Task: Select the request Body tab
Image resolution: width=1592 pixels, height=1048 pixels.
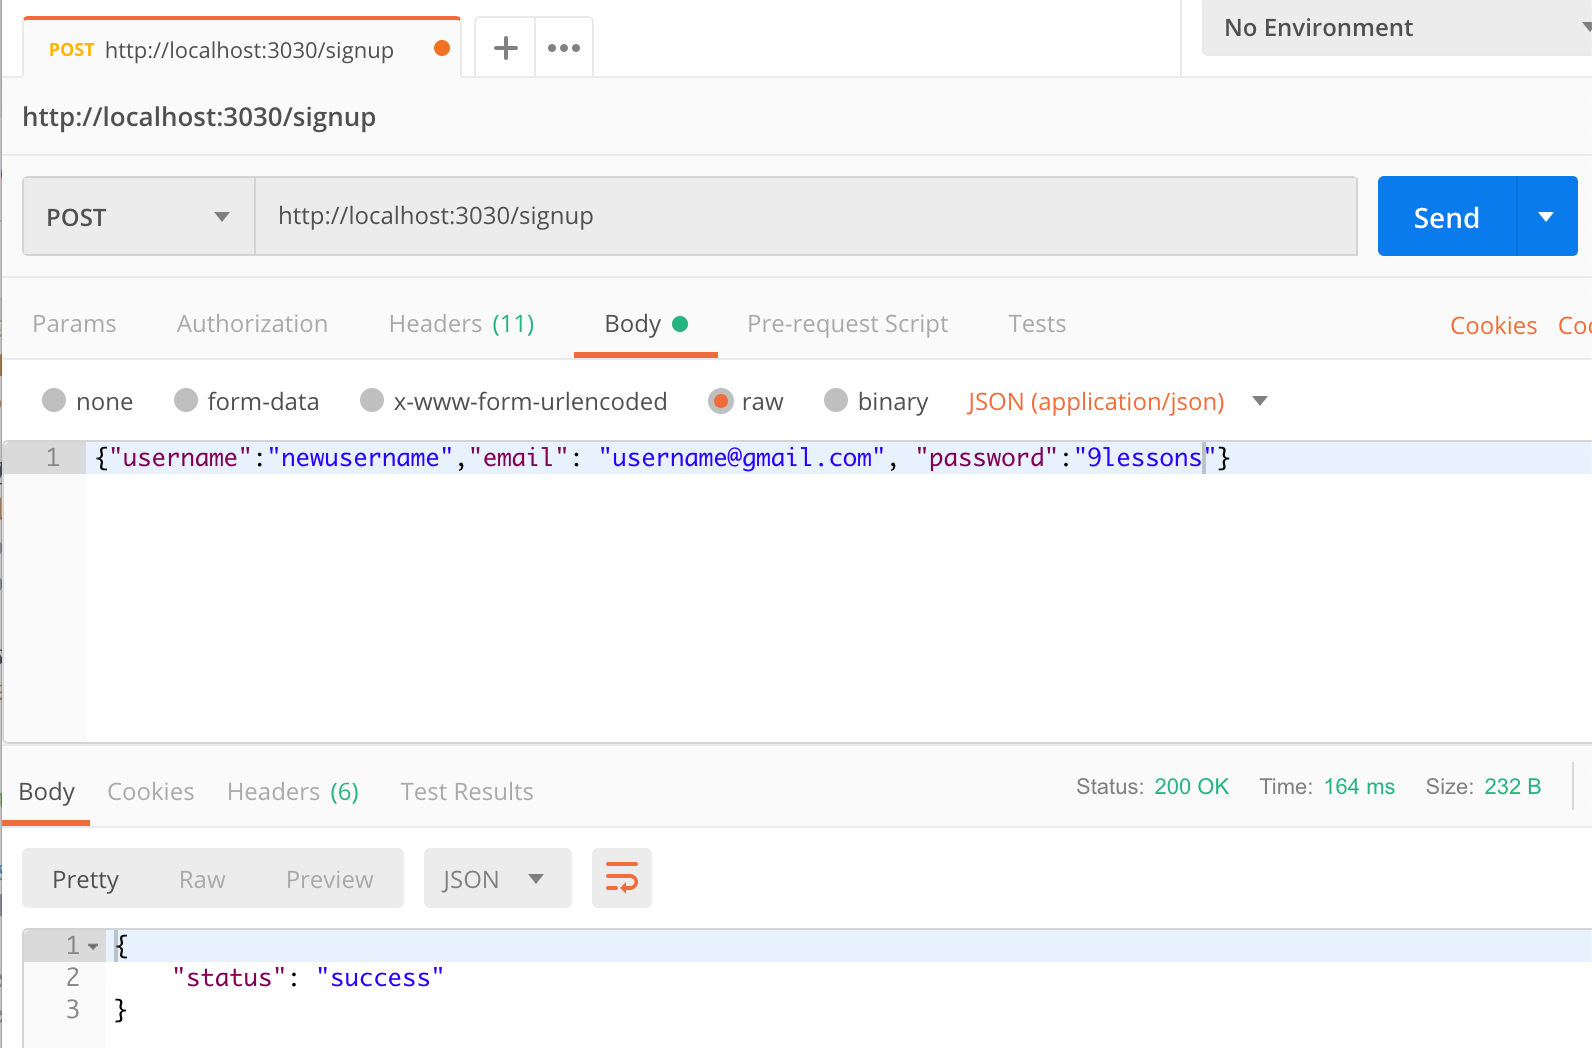Action: (x=646, y=324)
